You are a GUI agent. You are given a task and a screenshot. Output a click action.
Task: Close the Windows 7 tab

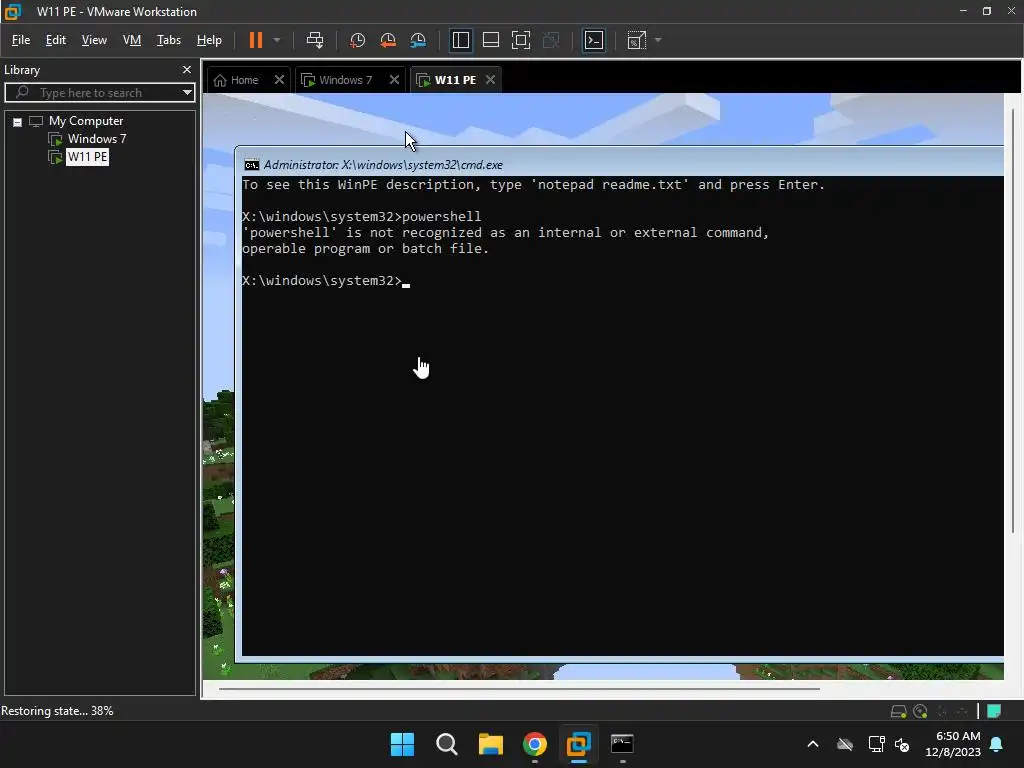tap(394, 80)
